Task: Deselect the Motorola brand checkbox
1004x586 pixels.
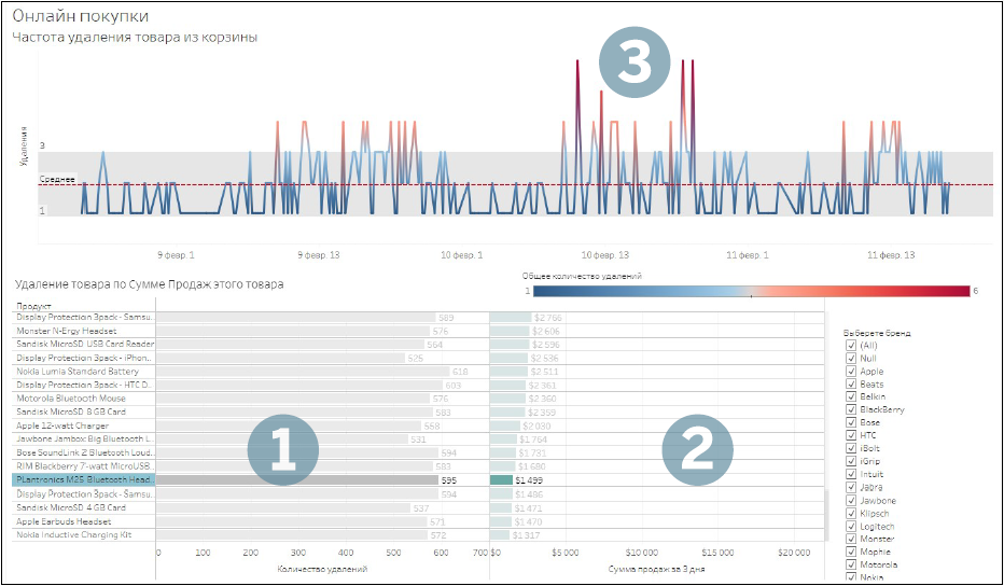Action: [851, 564]
